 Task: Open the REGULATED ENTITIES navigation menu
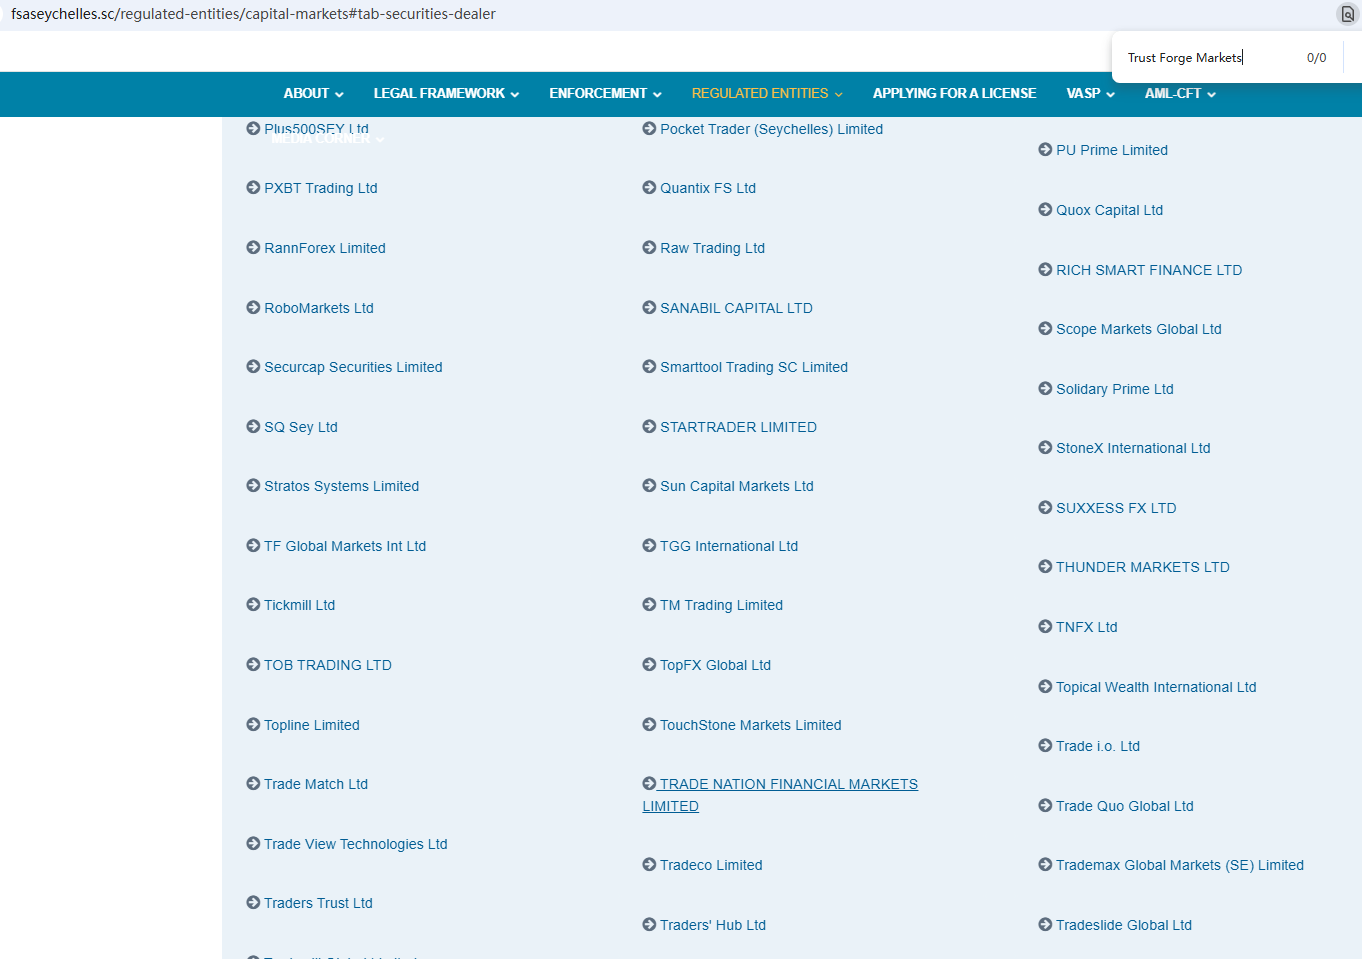pyautogui.click(x=767, y=93)
